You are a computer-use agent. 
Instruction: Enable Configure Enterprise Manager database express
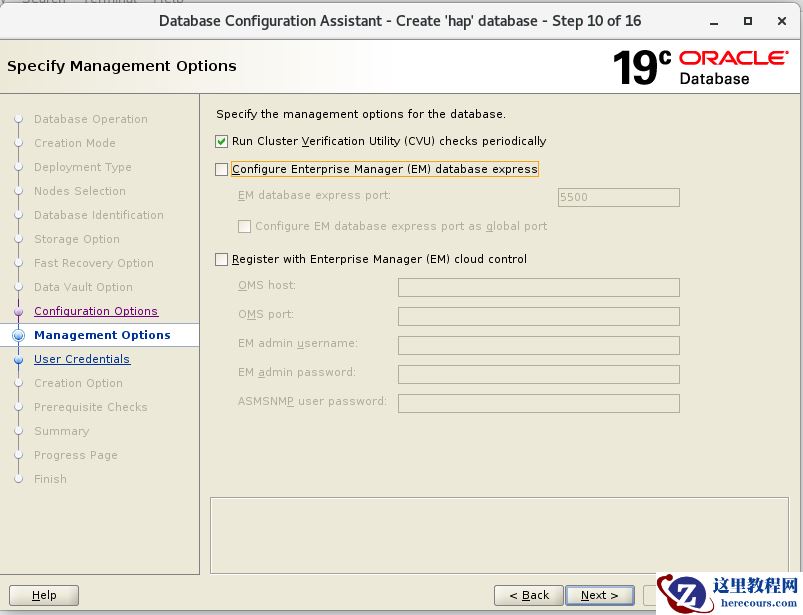[x=221, y=169]
